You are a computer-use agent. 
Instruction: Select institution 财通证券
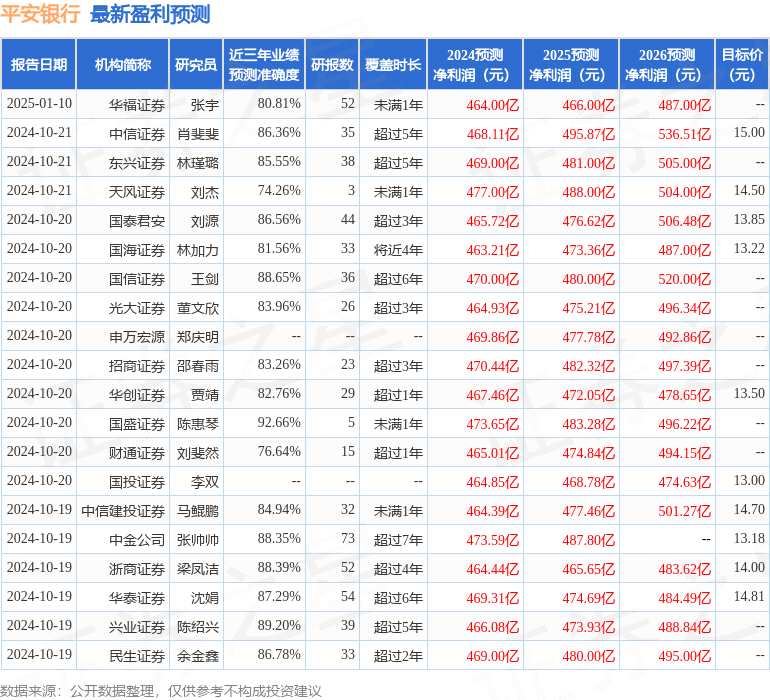[x=137, y=452]
